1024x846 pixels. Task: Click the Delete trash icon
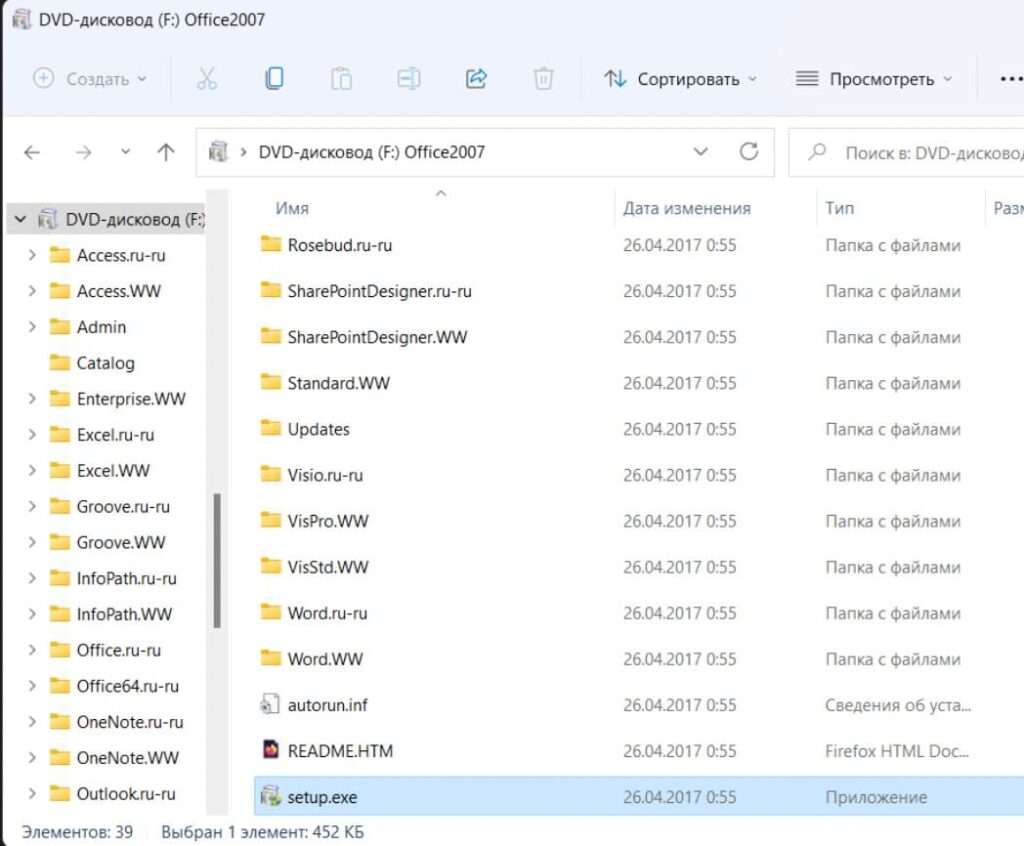tap(543, 79)
